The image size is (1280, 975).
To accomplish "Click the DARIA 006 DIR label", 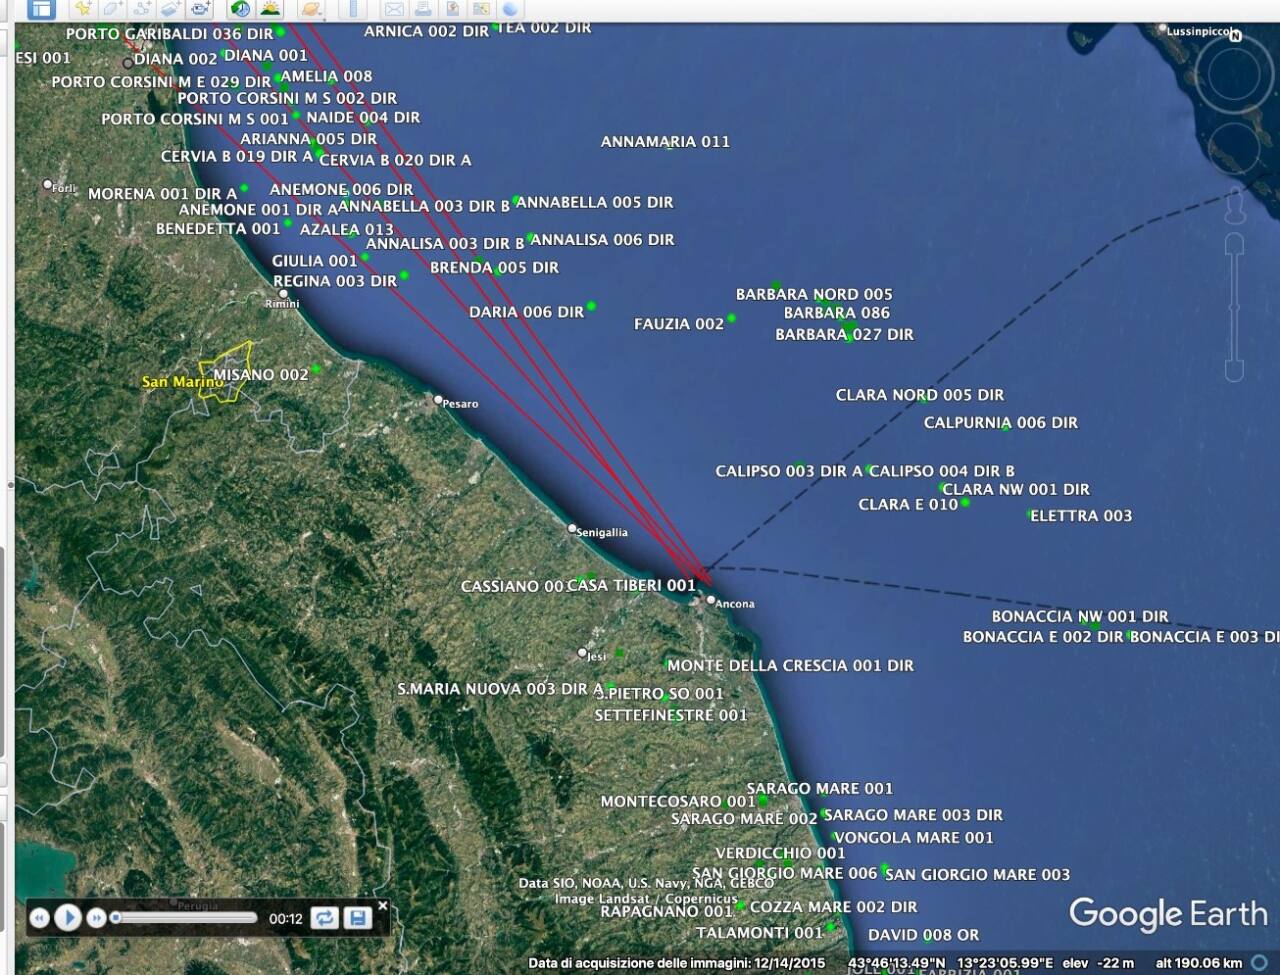I will point(526,312).
